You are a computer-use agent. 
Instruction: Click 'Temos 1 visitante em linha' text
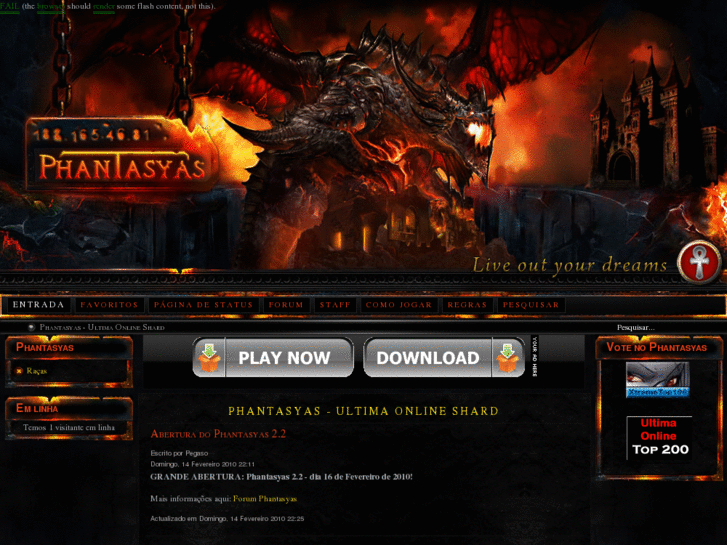(x=69, y=428)
